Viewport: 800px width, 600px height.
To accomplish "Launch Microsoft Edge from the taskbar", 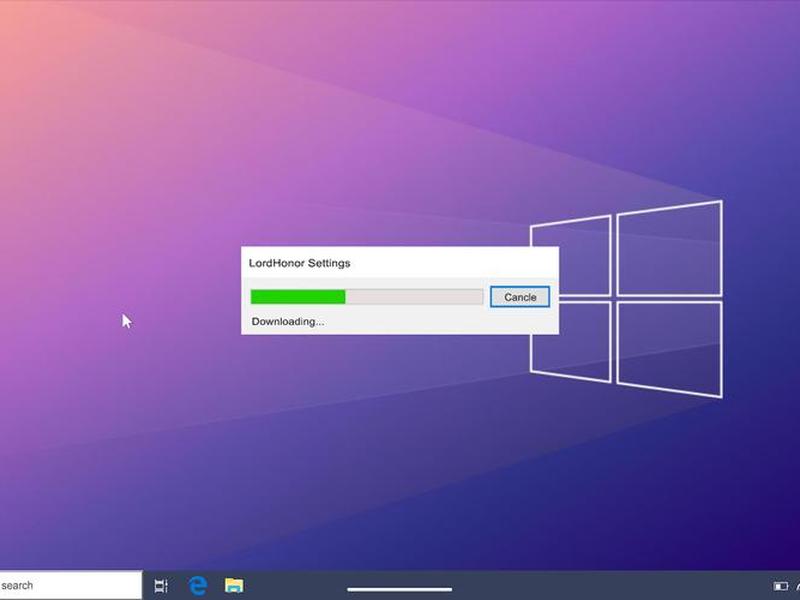I will click(197, 586).
